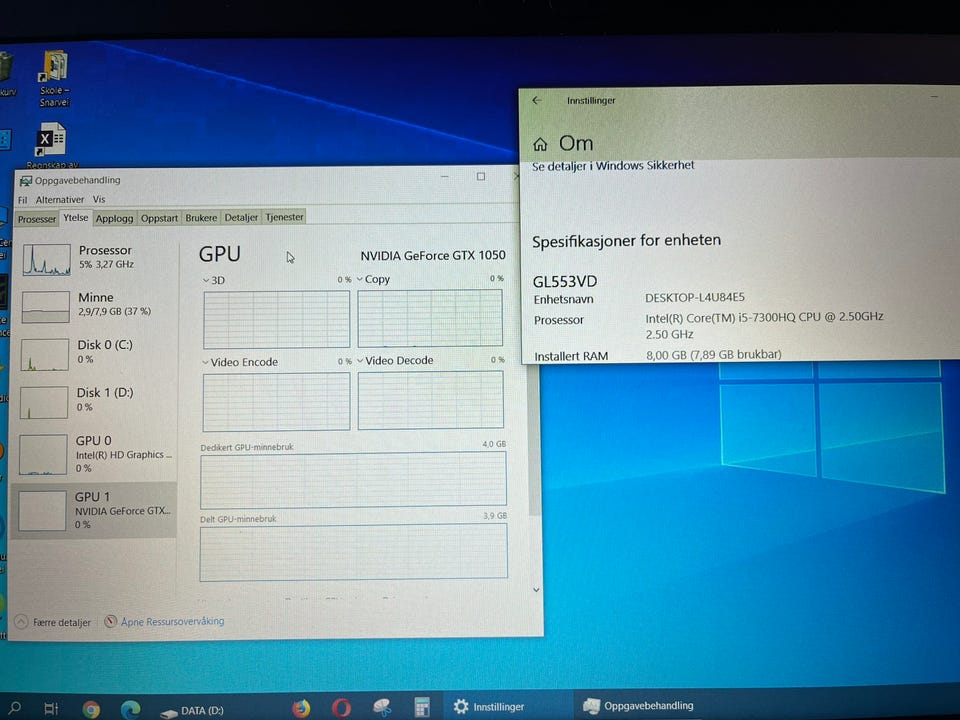This screenshot has width=960, height=720.
Task: Open the Oppstart tab
Action: 159,218
